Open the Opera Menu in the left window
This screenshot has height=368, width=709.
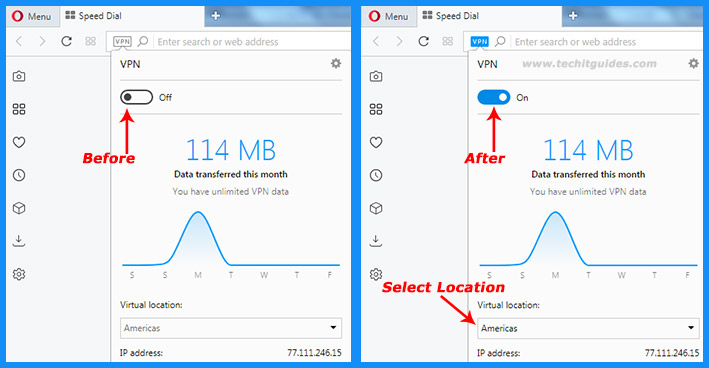[32, 16]
